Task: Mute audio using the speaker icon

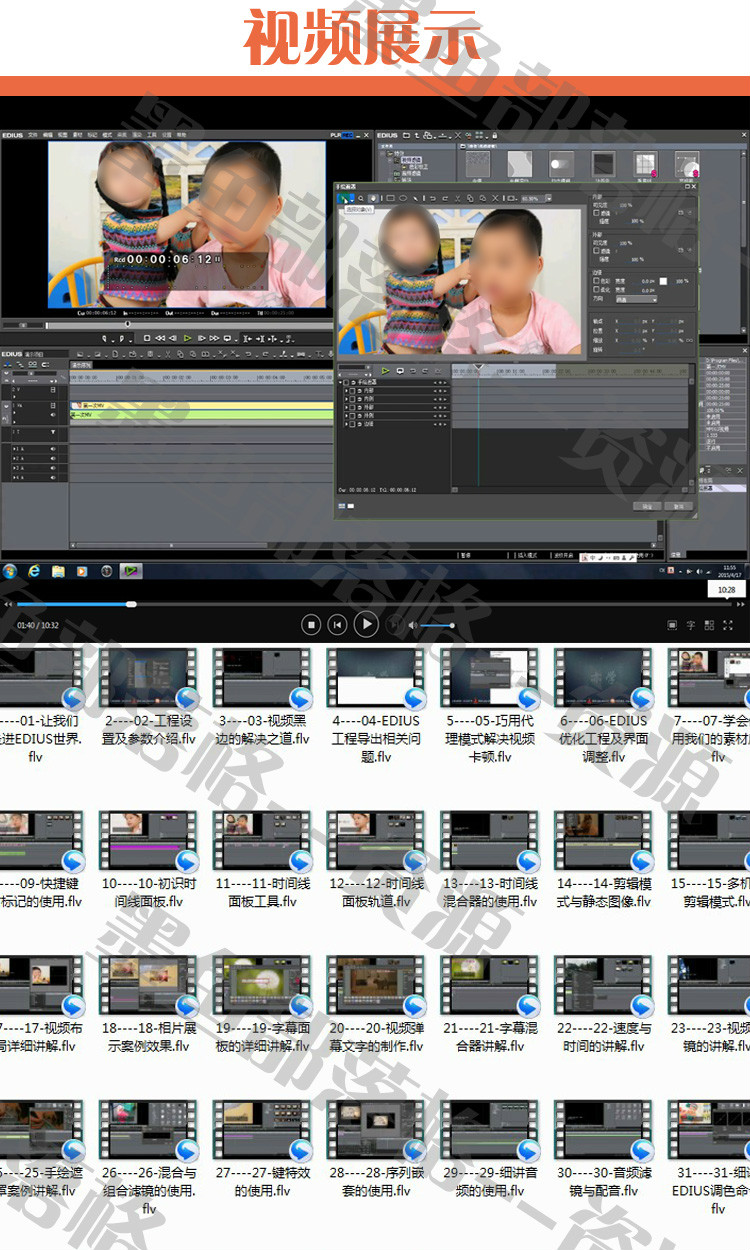Action: 411,625
